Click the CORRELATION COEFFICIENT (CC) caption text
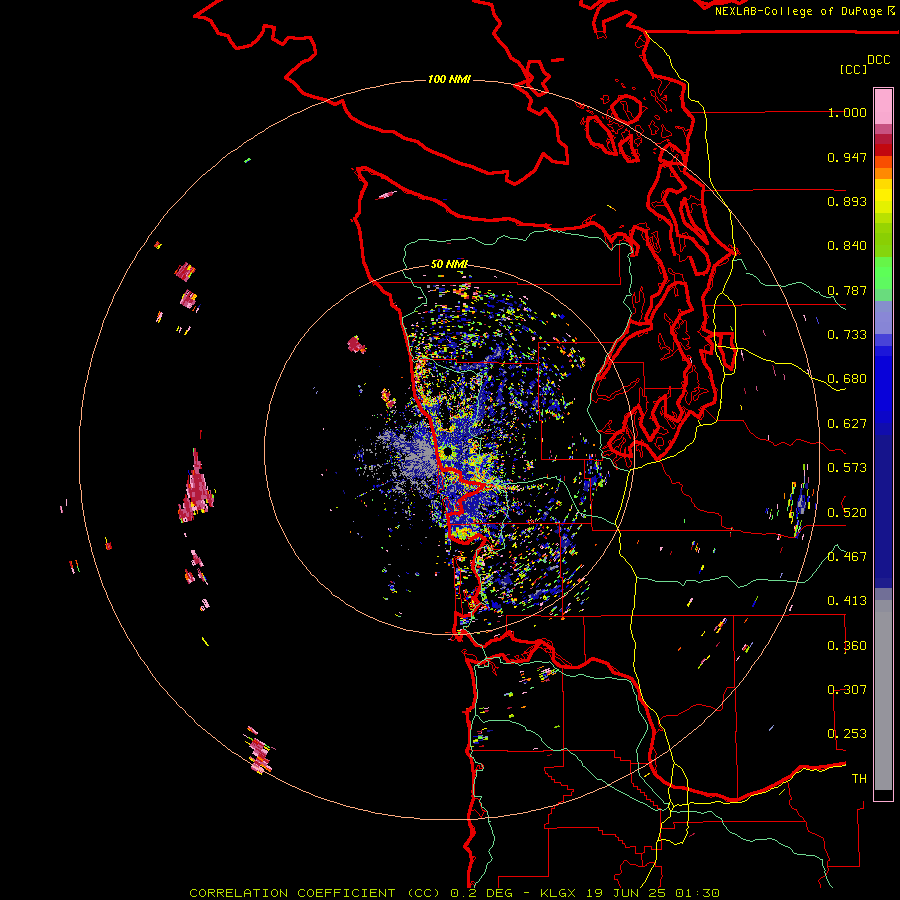This screenshot has width=900, height=900. [x=316, y=893]
